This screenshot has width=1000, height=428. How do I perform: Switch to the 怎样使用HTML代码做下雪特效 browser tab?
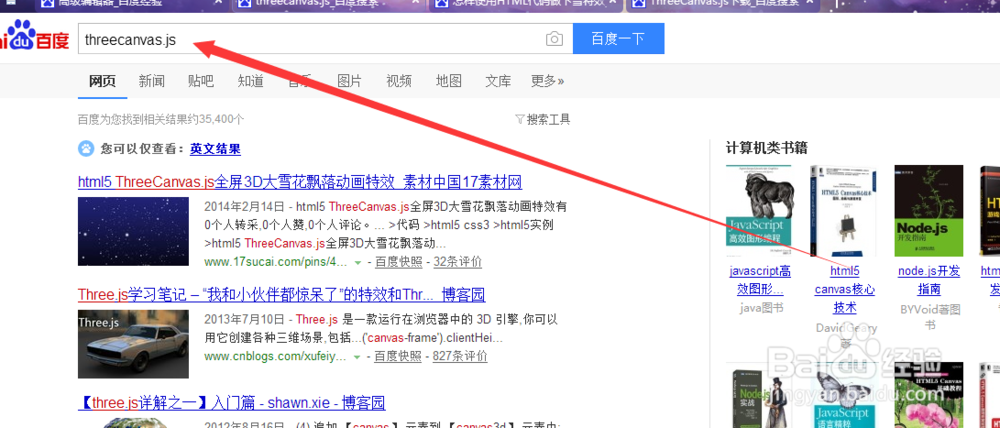[x=526, y=3]
